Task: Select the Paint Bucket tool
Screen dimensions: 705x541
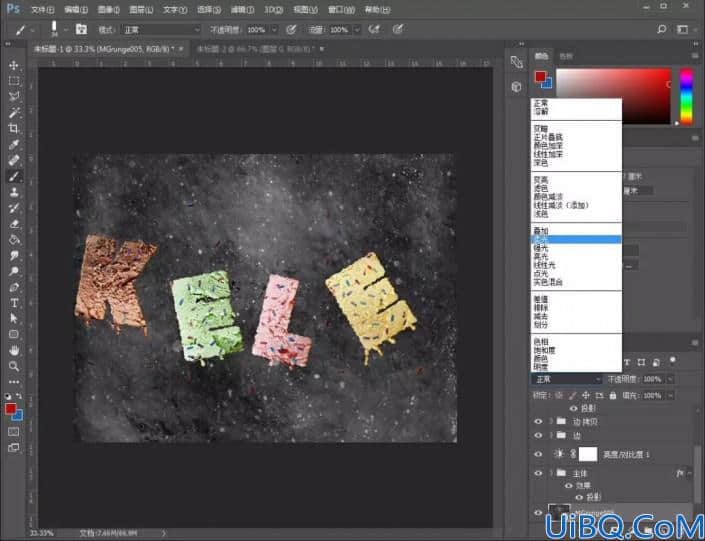Action: [x=14, y=239]
